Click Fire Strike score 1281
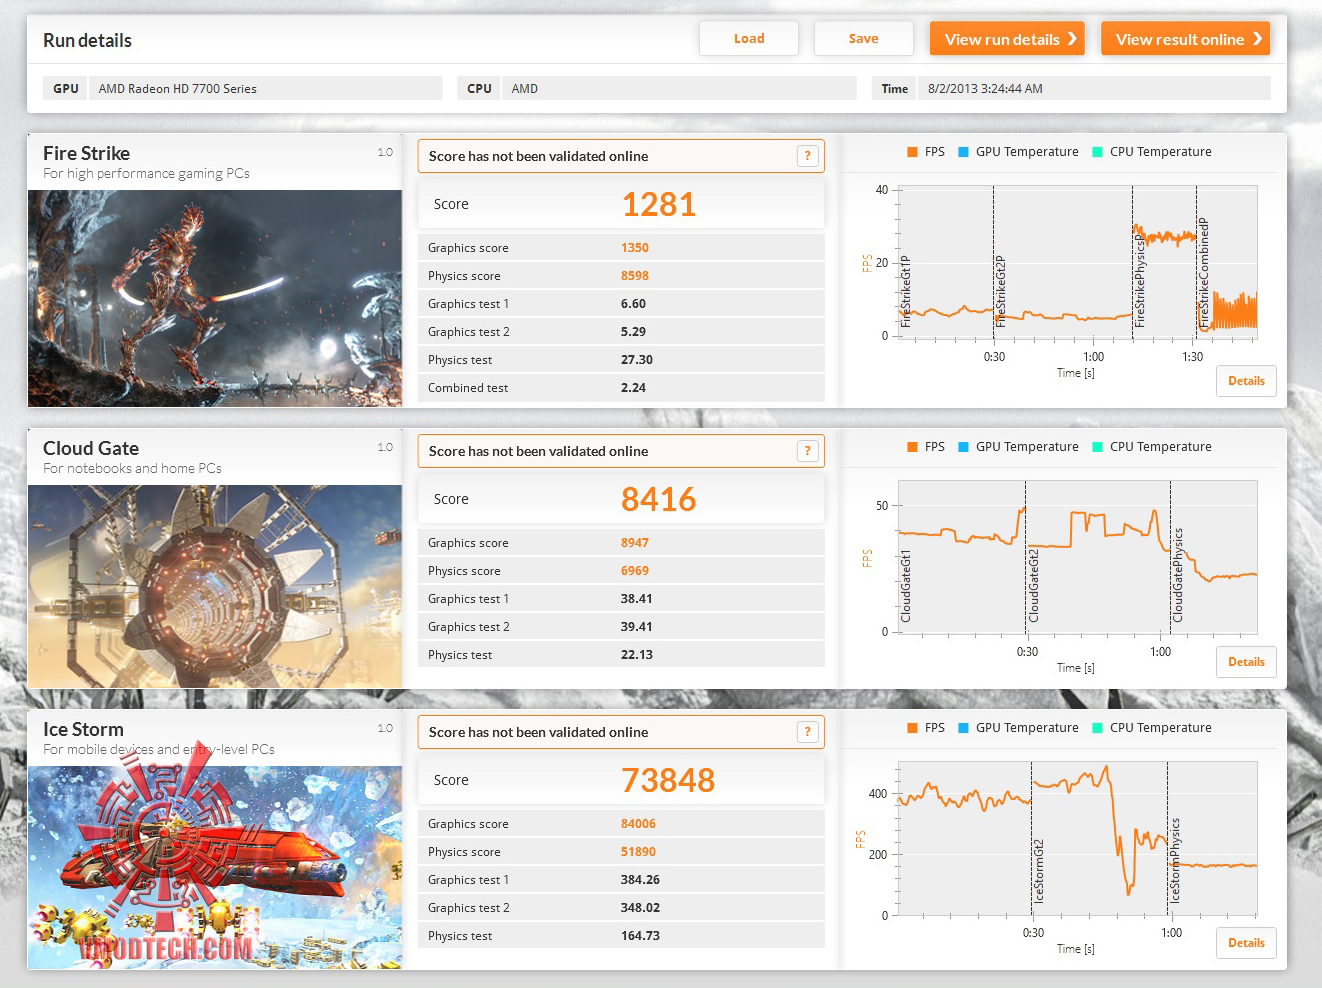The width and height of the screenshot is (1322, 988). tap(659, 204)
